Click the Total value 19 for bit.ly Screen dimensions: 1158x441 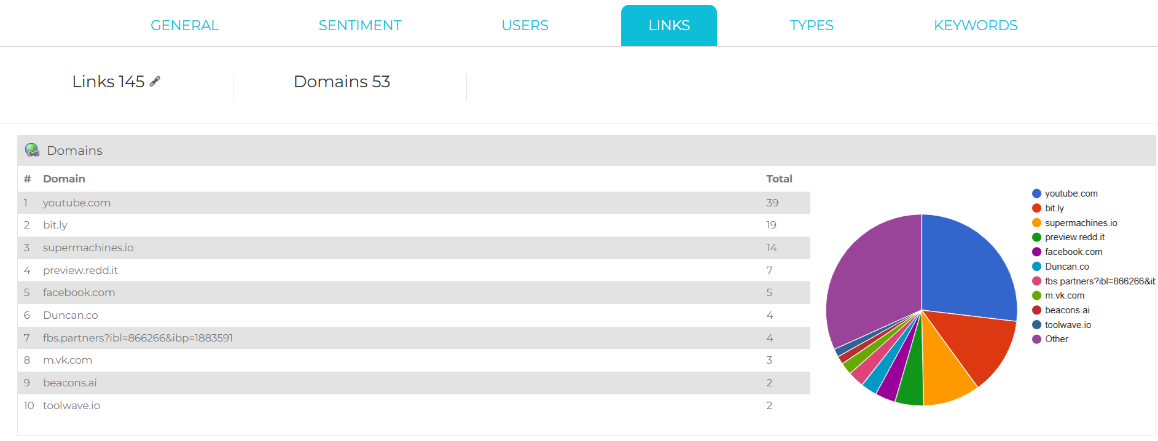pyautogui.click(x=772, y=225)
